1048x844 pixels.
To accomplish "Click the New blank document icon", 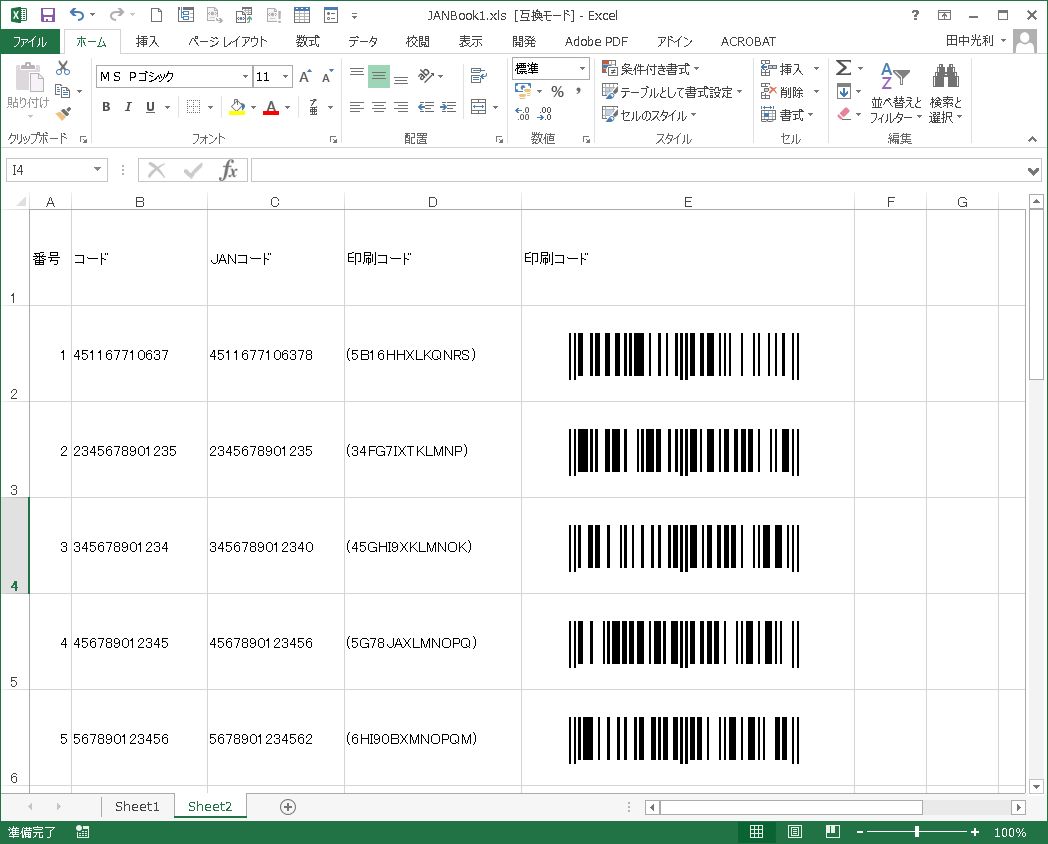I will pos(156,15).
